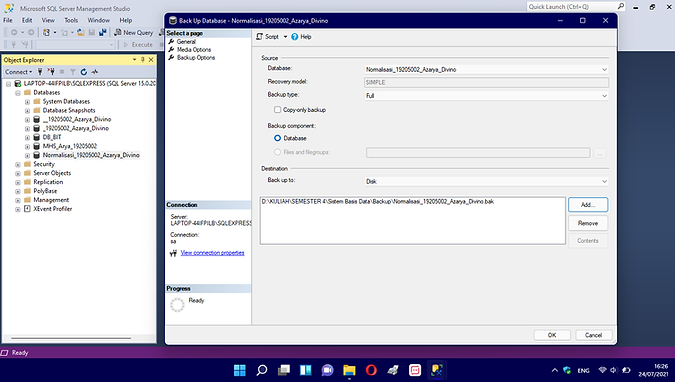Viewport: 675px width, 382px height.
Task: Click the Save All toolbar icon
Action: coord(102,32)
